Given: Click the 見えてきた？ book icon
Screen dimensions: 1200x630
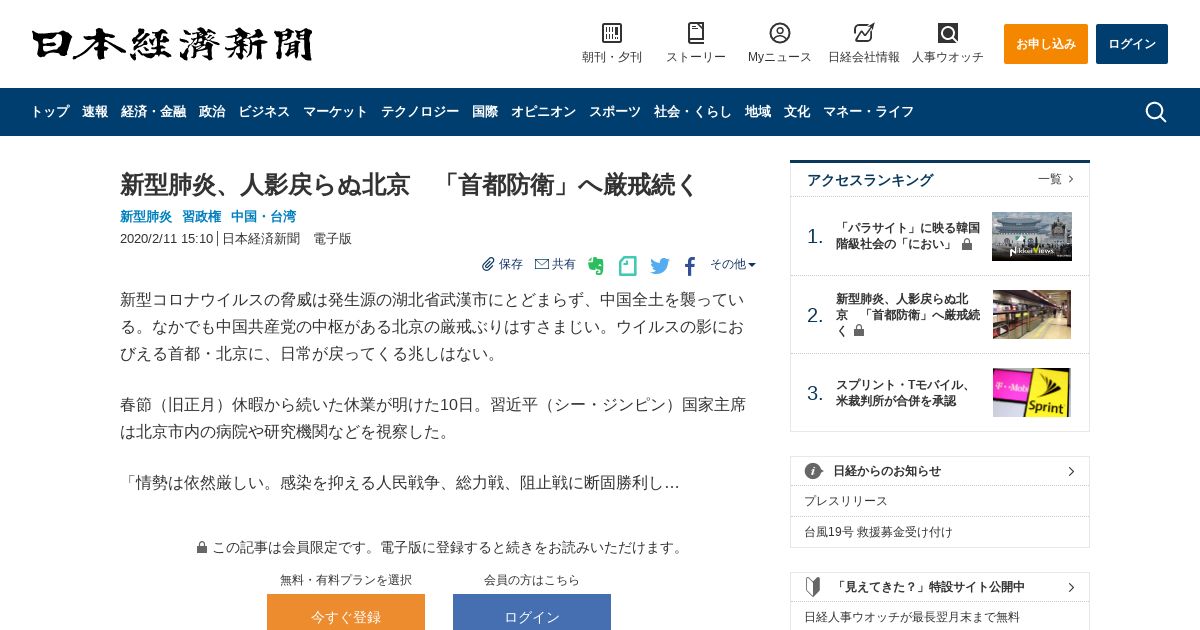Looking at the screenshot, I should (814, 587).
